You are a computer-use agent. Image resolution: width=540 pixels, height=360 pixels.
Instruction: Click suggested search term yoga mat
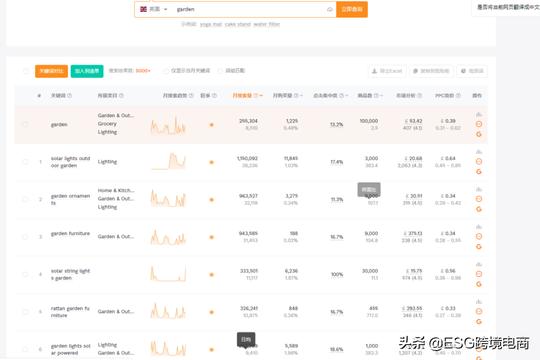point(211,24)
